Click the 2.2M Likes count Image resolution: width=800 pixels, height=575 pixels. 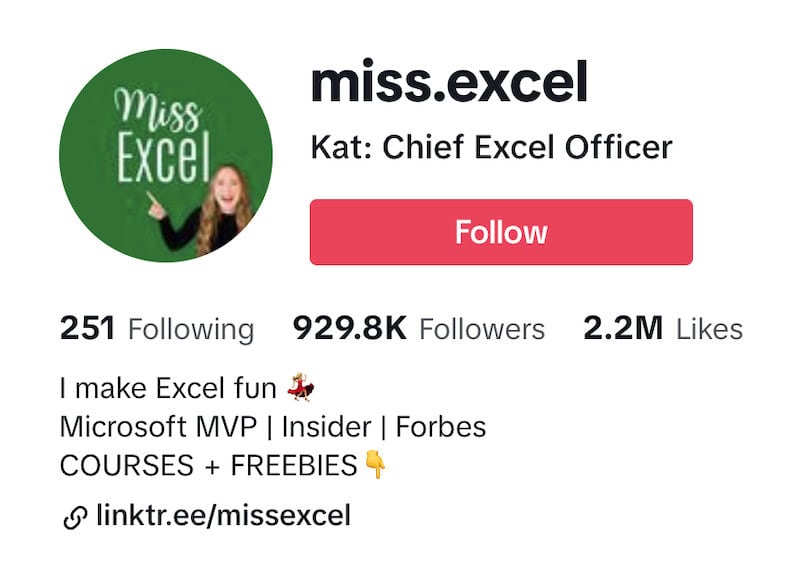pyautogui.click(x=663, y=329)
